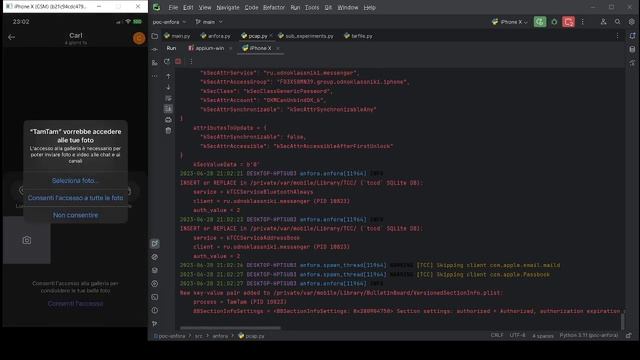This screenshot has width=640, height=360.
Task: Open the Git menu
Action: click(x=328, y=7)
